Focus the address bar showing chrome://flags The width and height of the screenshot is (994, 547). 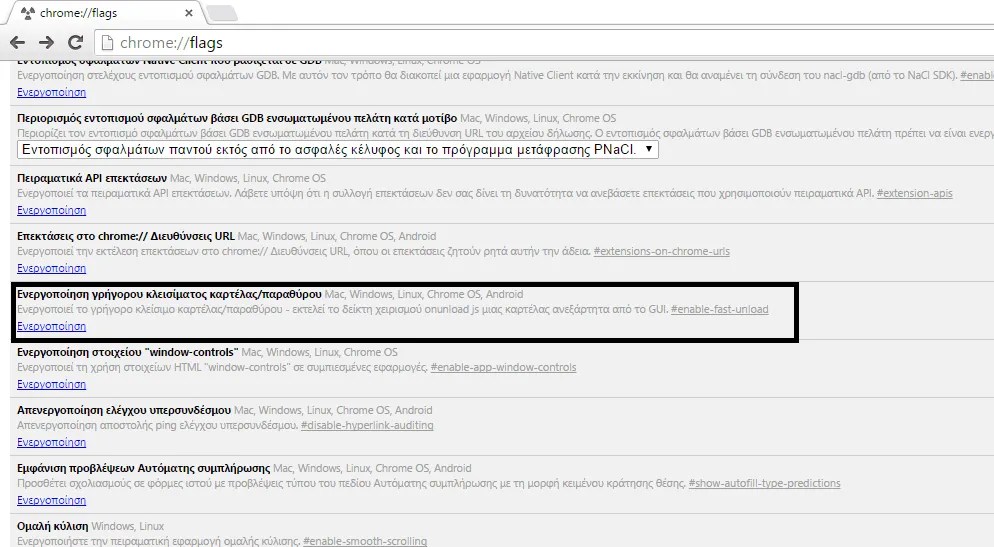point(545,42)
